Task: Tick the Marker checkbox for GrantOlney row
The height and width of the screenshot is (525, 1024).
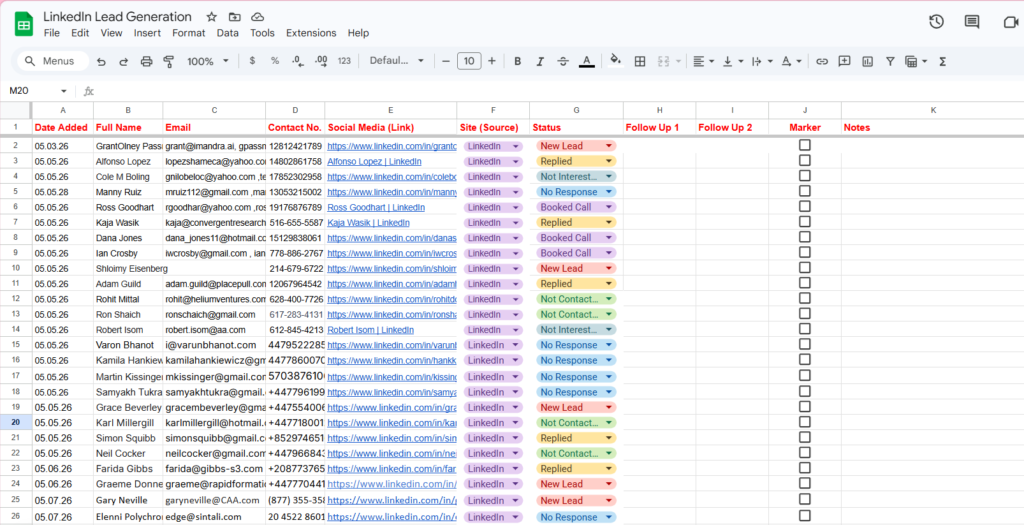Action: coord(805,145)
